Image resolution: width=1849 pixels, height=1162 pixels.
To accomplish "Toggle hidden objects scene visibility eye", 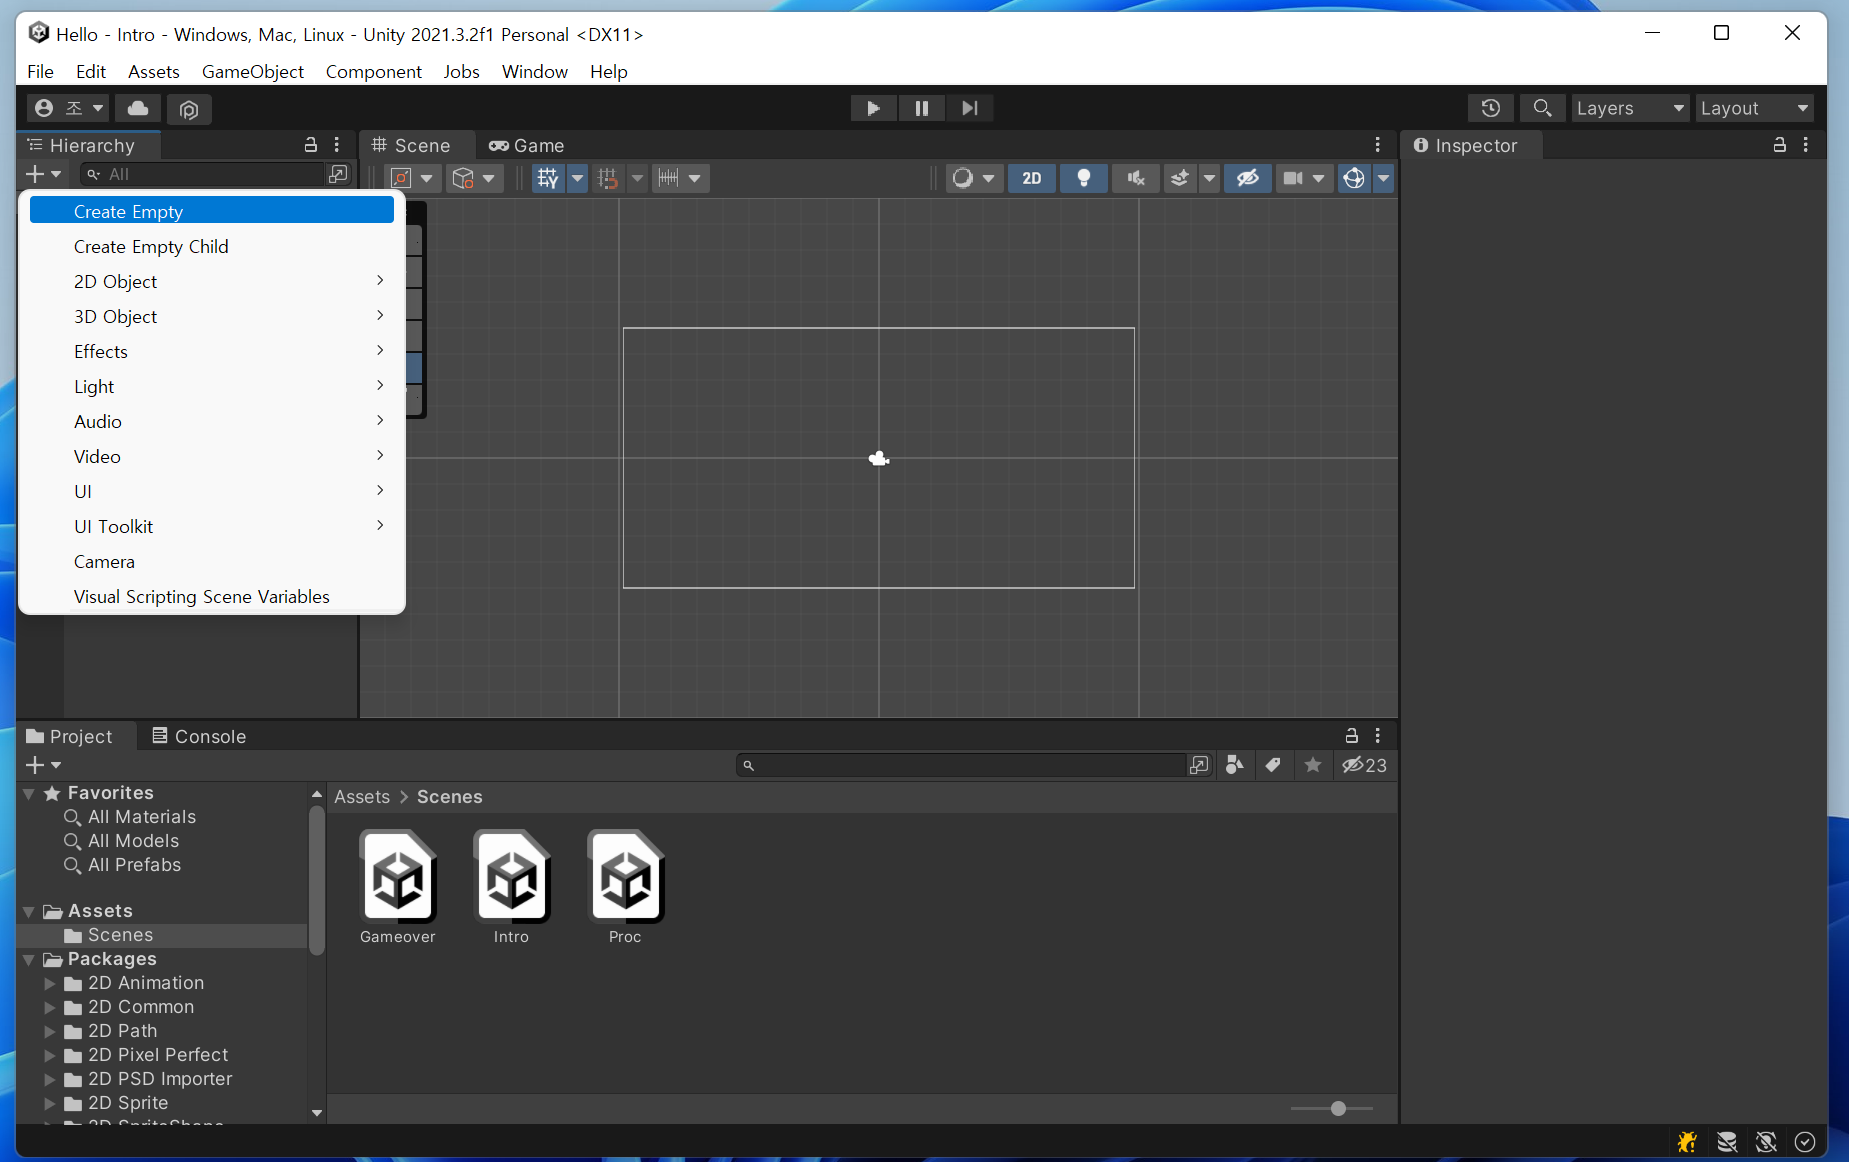I will pyautogui.click(x=1247, y=178).
